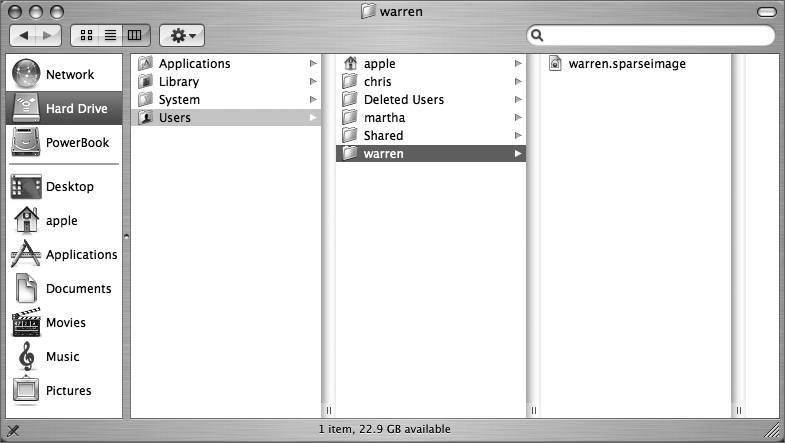This screenshot has width=785, height=443.
Task: Switch to column view
Action: click(x=135, y=35)
